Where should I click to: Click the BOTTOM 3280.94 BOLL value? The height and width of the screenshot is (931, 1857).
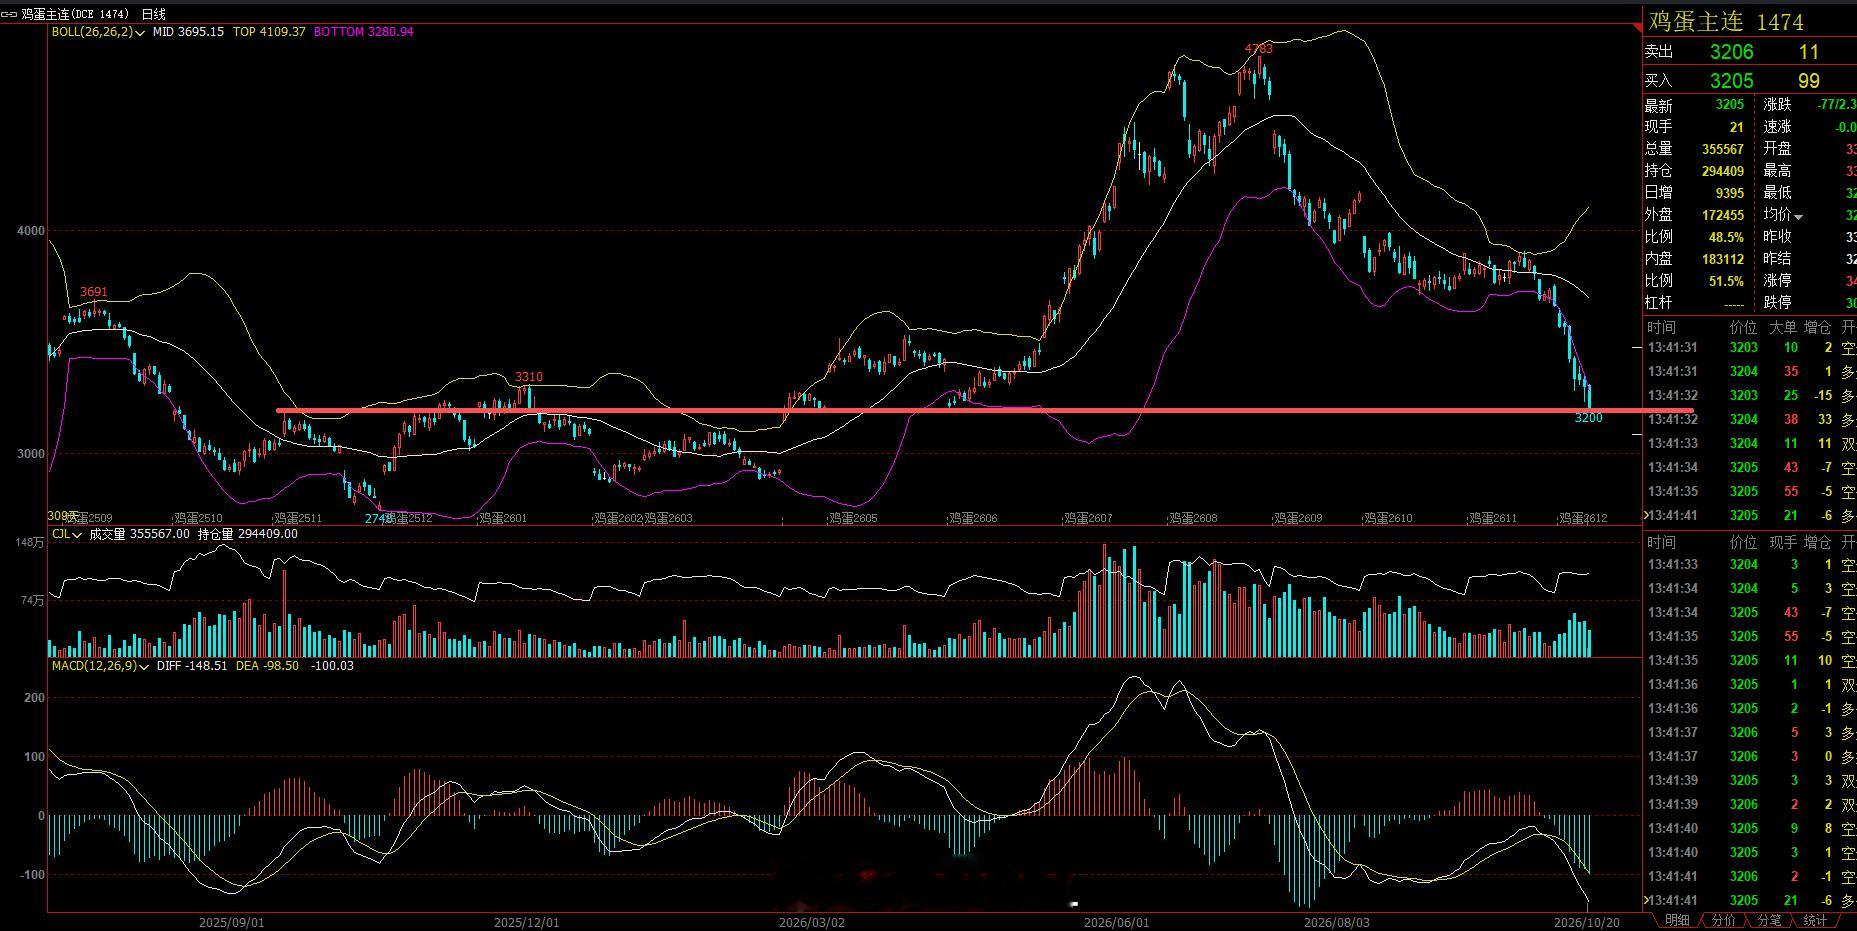(363, 32)
